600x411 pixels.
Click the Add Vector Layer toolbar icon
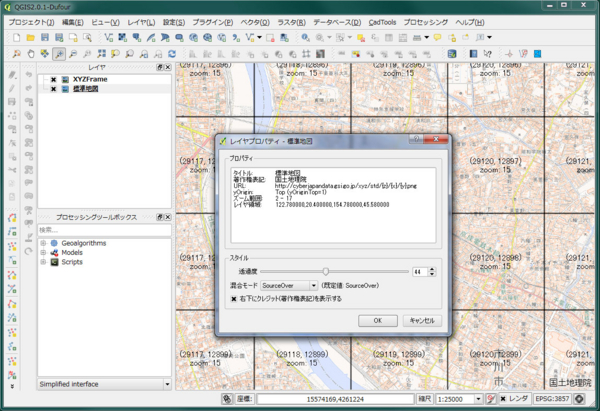pos(109,38)
